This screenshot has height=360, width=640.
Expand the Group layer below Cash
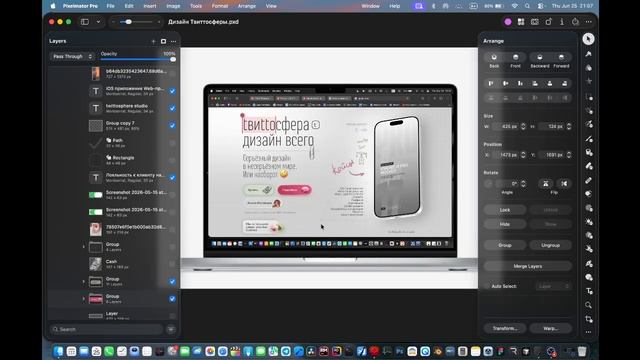pyautogui.click(x=84, y=281)
